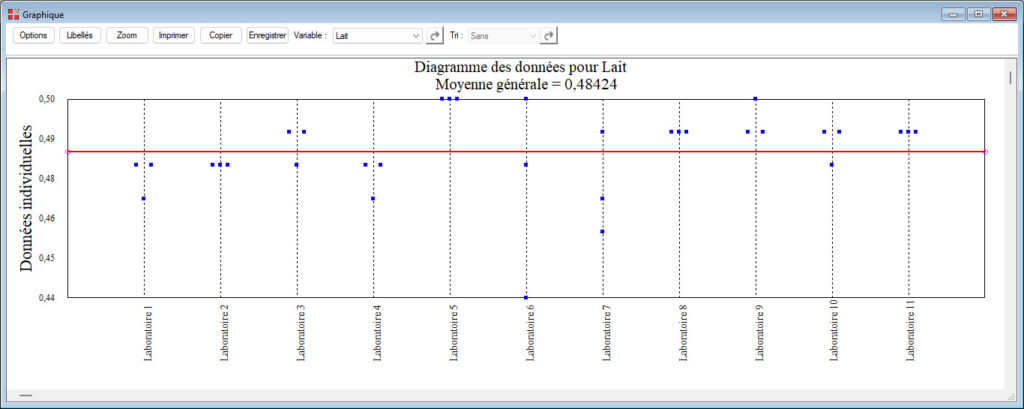Click 'Moyenne générale = 0,48424' text
The height and width of the screenshot is (409, 1024).
pyautogui.click(x=526, y=84)
